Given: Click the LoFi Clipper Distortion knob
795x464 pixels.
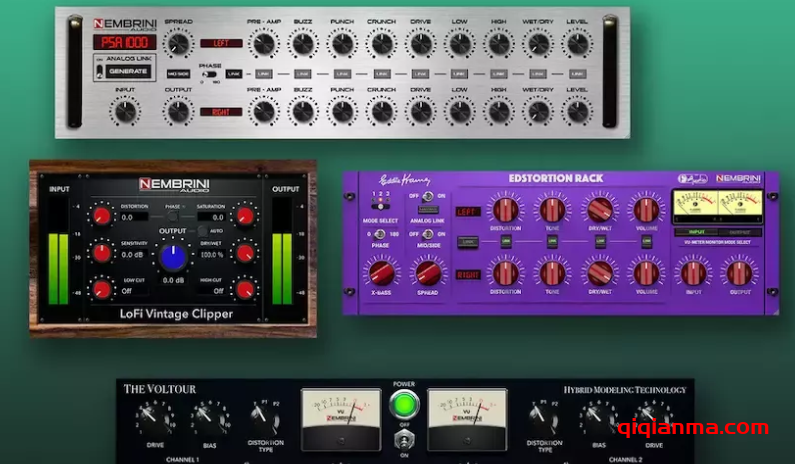Looking at the screenshot, I should click(x=101, y=216).
